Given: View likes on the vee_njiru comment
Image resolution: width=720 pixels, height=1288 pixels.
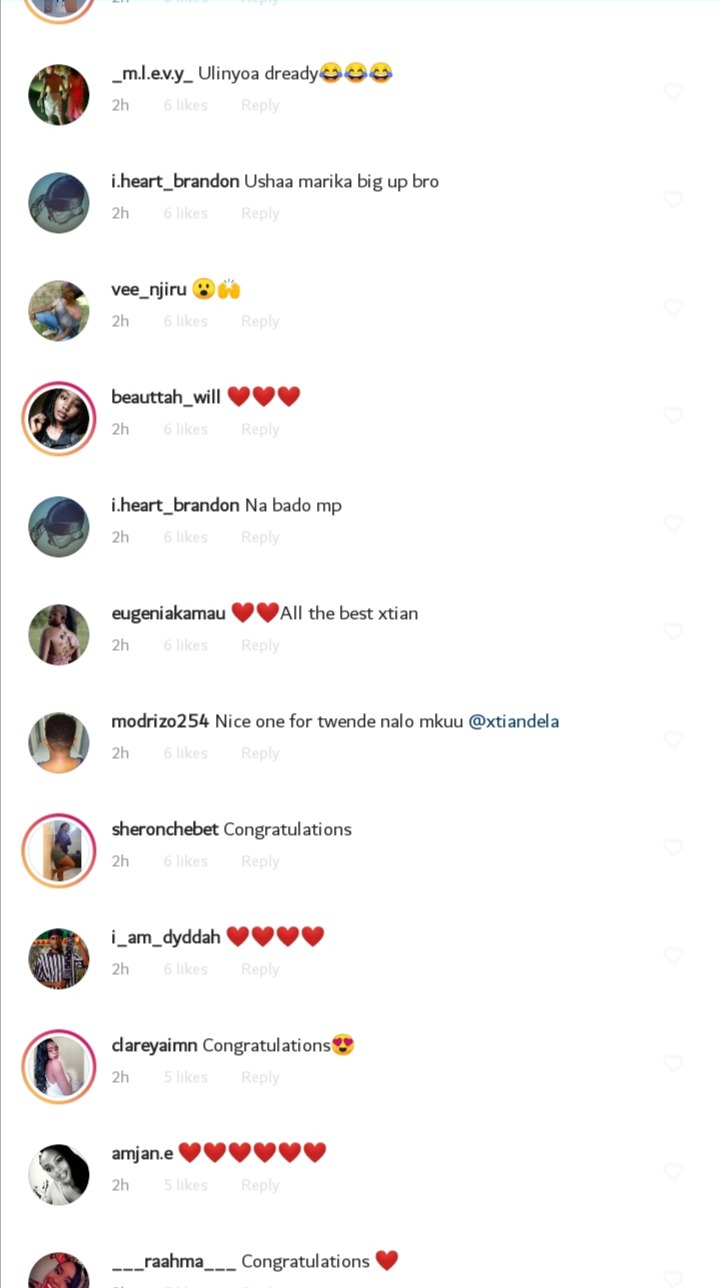Looking at the screenshot, I should 186,321.
